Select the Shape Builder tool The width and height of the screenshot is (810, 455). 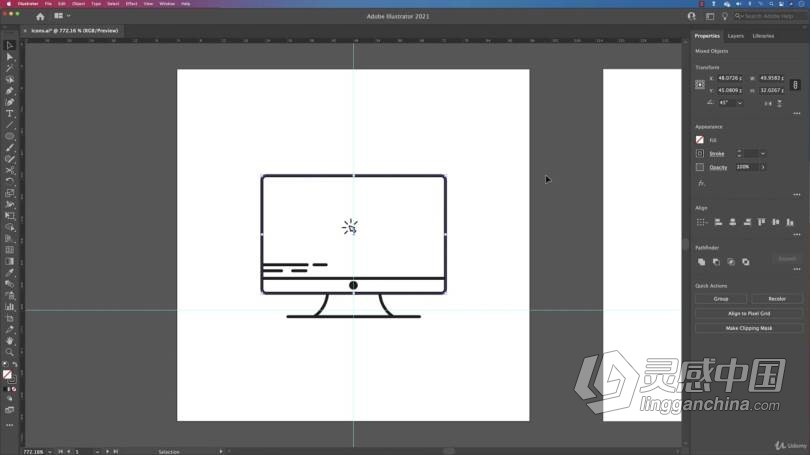tap(10, 227)
